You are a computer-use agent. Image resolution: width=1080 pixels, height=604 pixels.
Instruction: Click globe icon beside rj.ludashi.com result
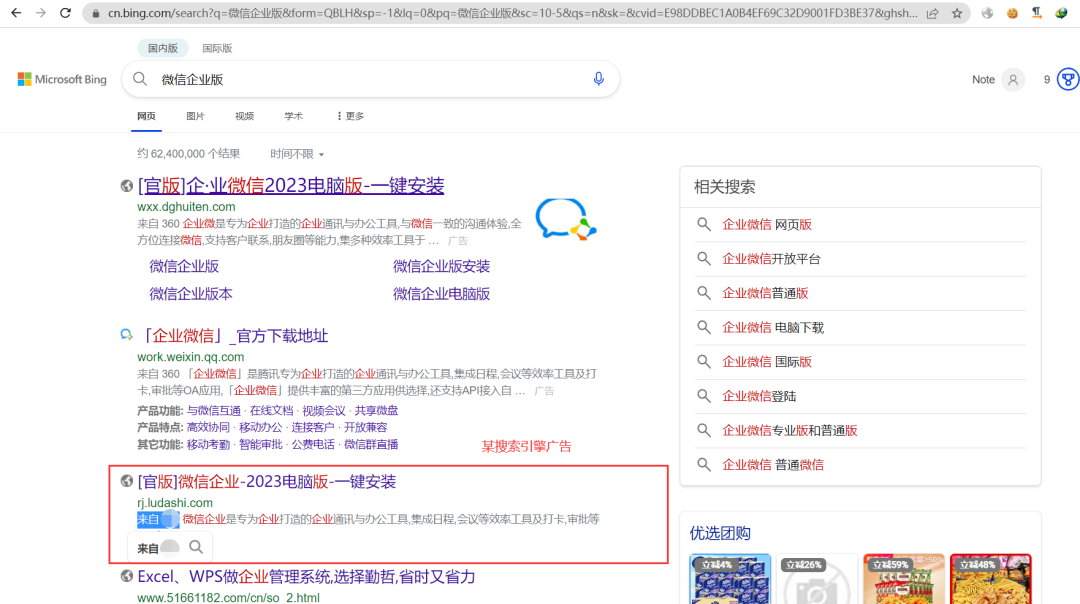127,481
